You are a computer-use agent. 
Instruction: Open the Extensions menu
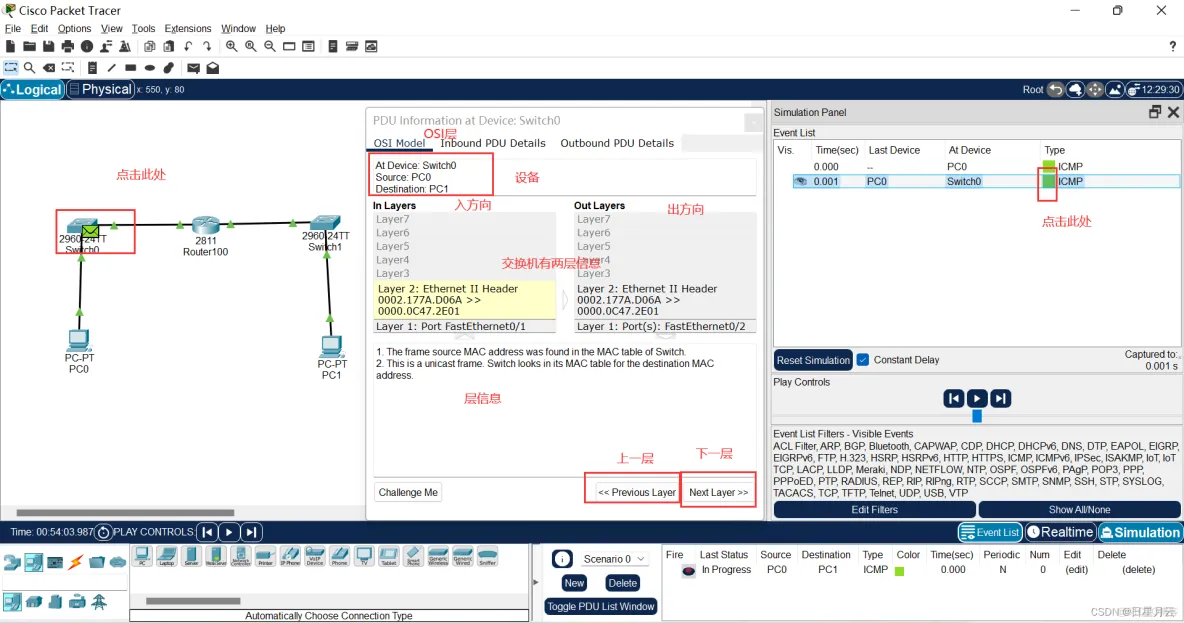(x=188, y=29)
